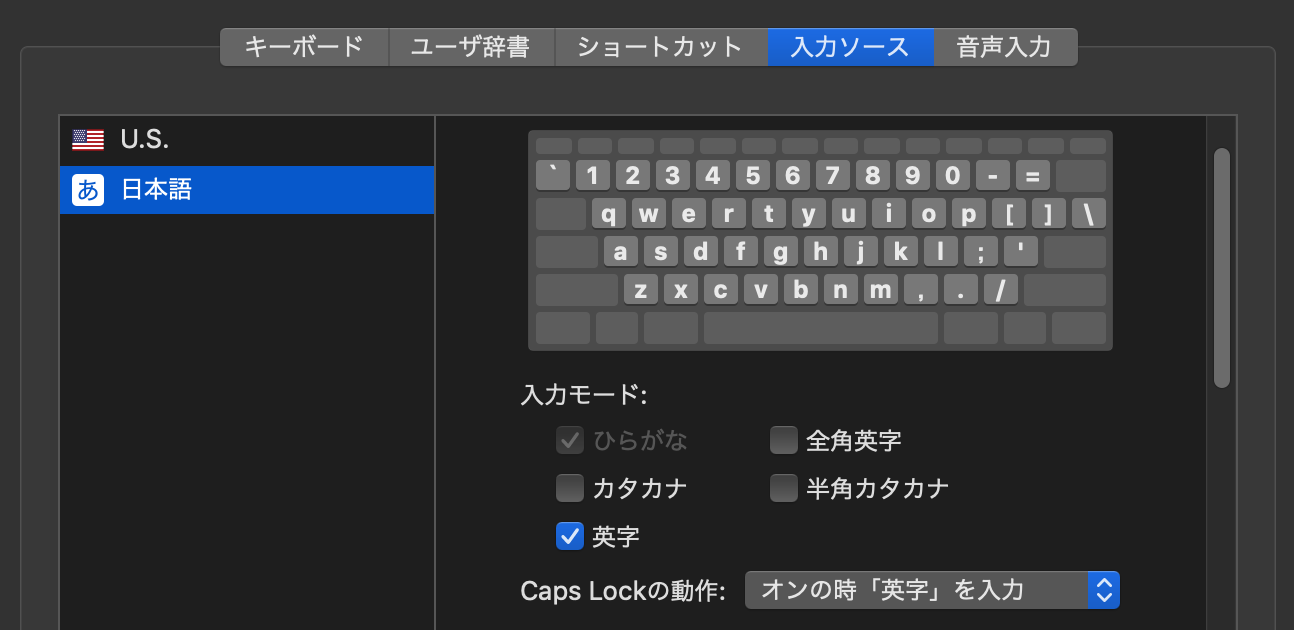
Task: Click the 入力ソース tab
Action: click(x=850, y=47)
